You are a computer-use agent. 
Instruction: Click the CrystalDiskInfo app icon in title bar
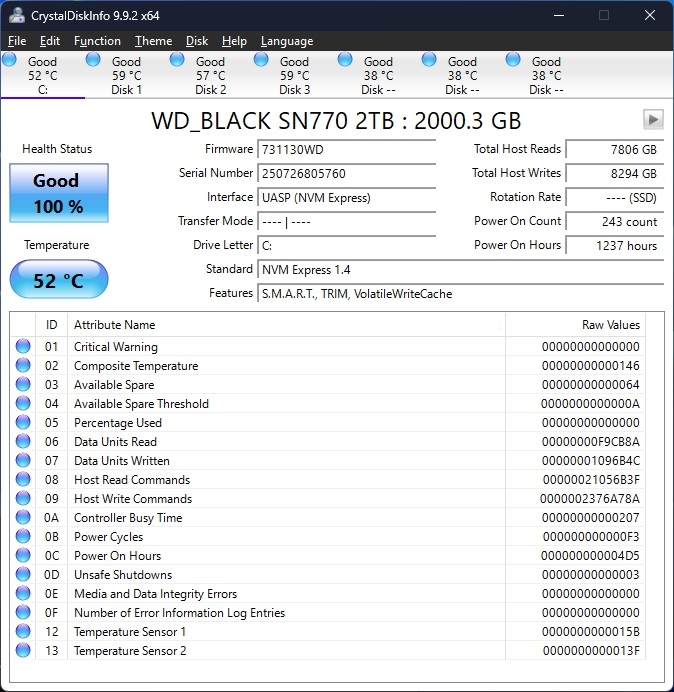pos(17,15)
